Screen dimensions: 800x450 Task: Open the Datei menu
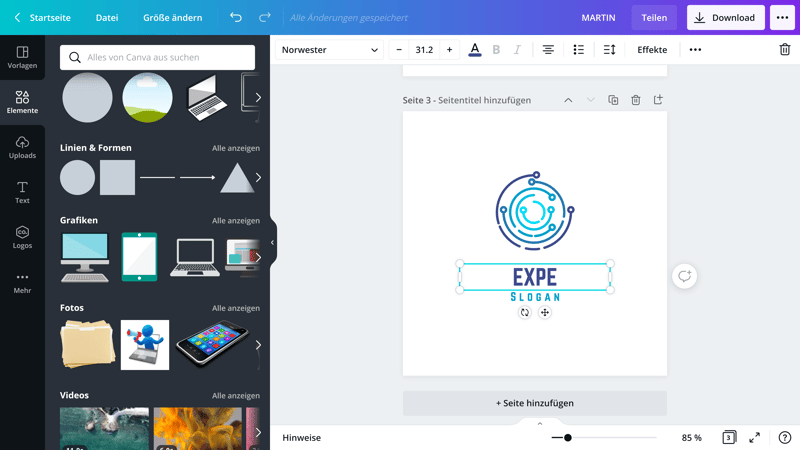coord(106,18)
